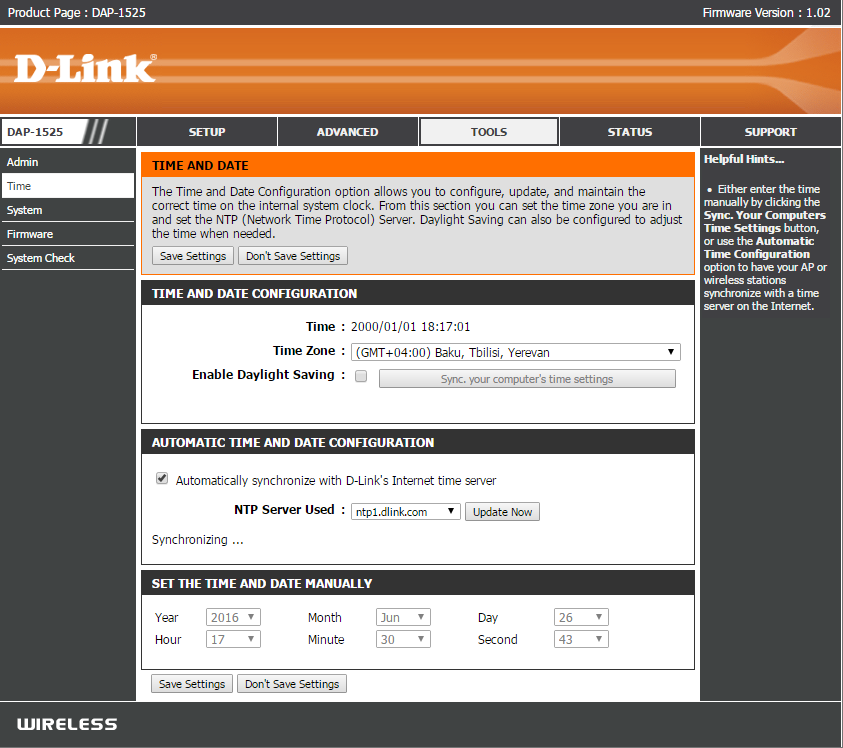The height and width of the screenshot is (748, 843).
Task: Open the Hour dropdown
Action: click(233, 639)
